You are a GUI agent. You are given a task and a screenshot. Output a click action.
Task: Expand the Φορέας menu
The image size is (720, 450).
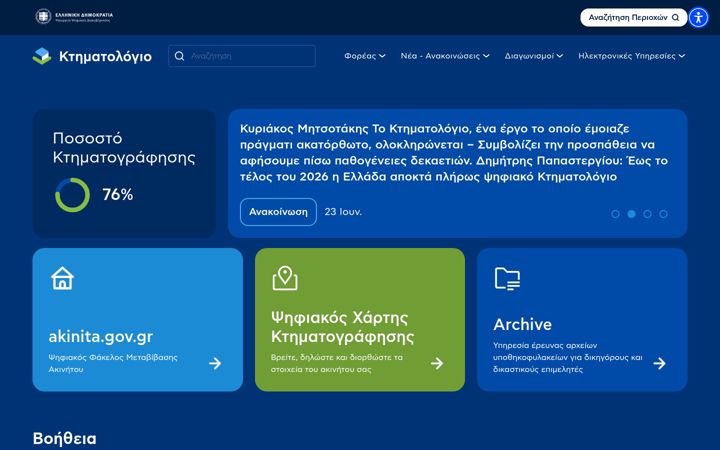pyautogui.click(x=365, y=56)
